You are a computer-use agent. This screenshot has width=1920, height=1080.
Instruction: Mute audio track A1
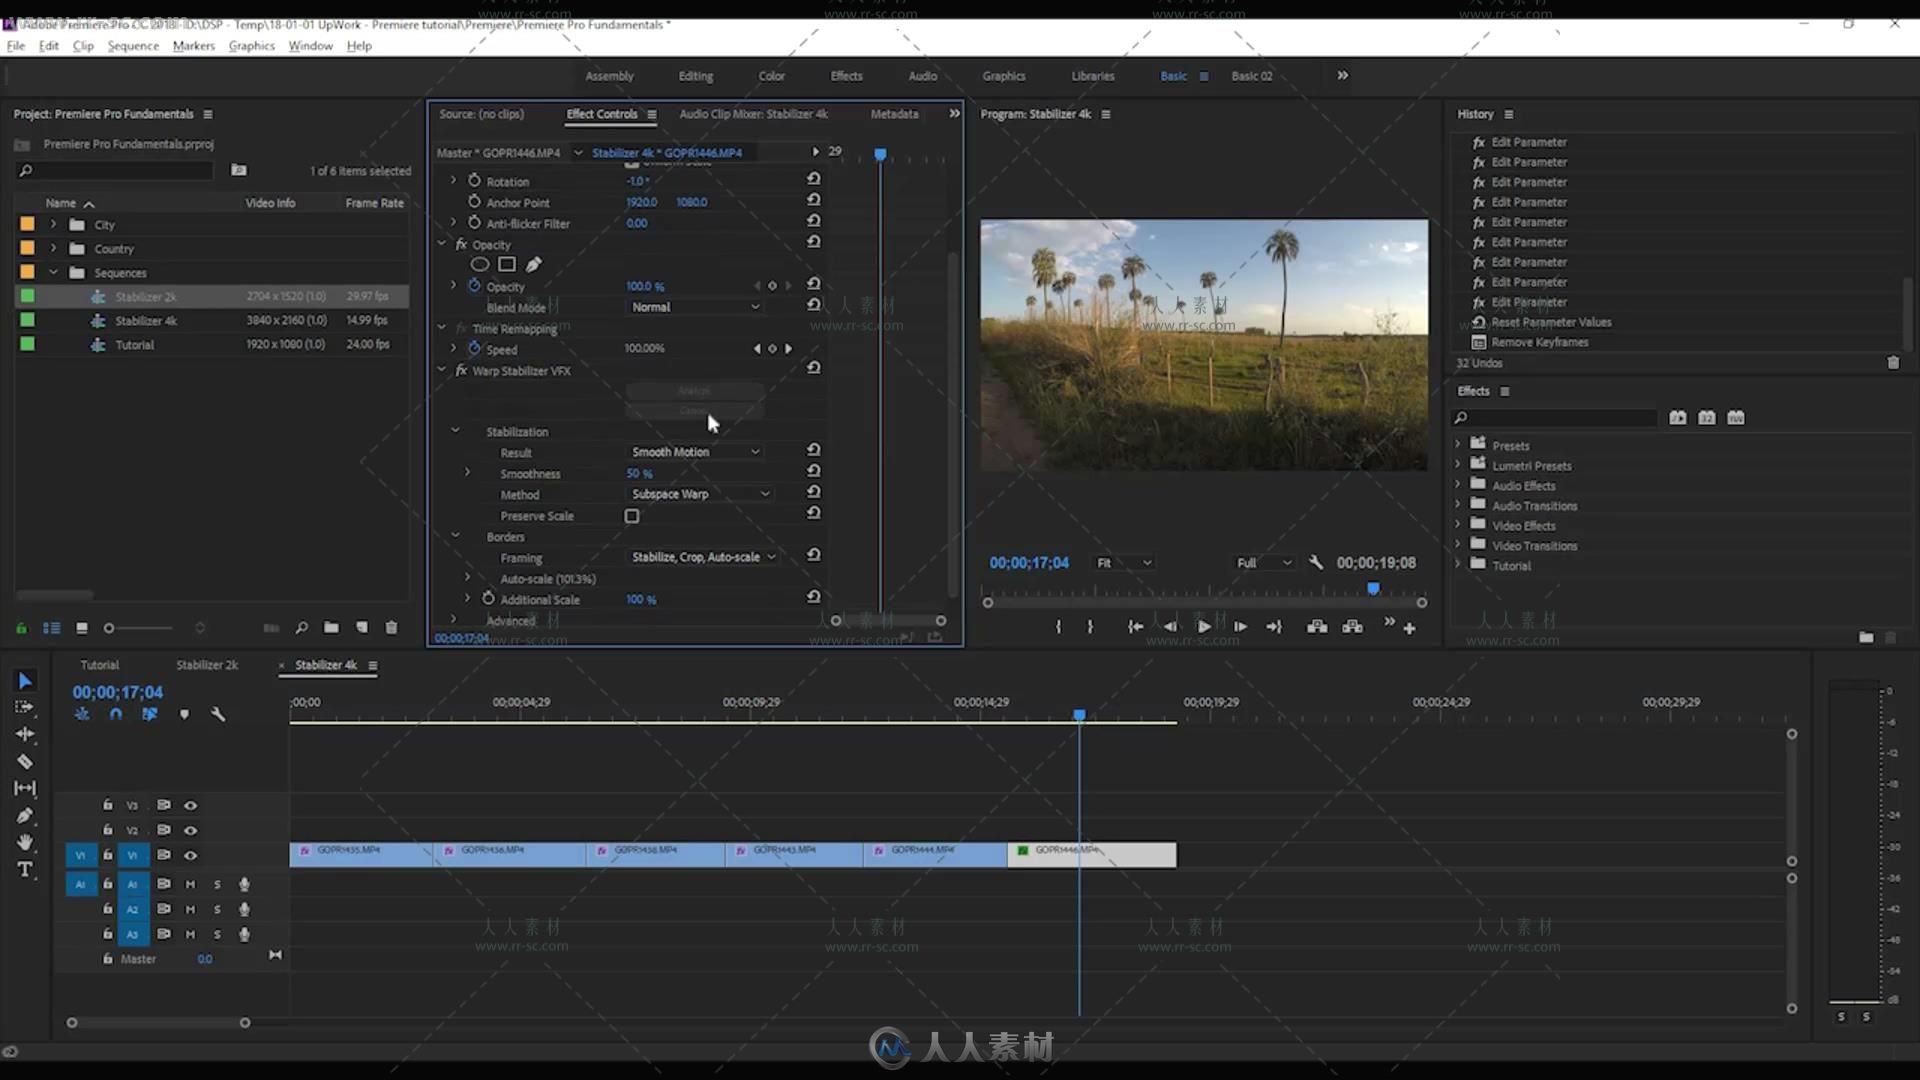point(190,884)
